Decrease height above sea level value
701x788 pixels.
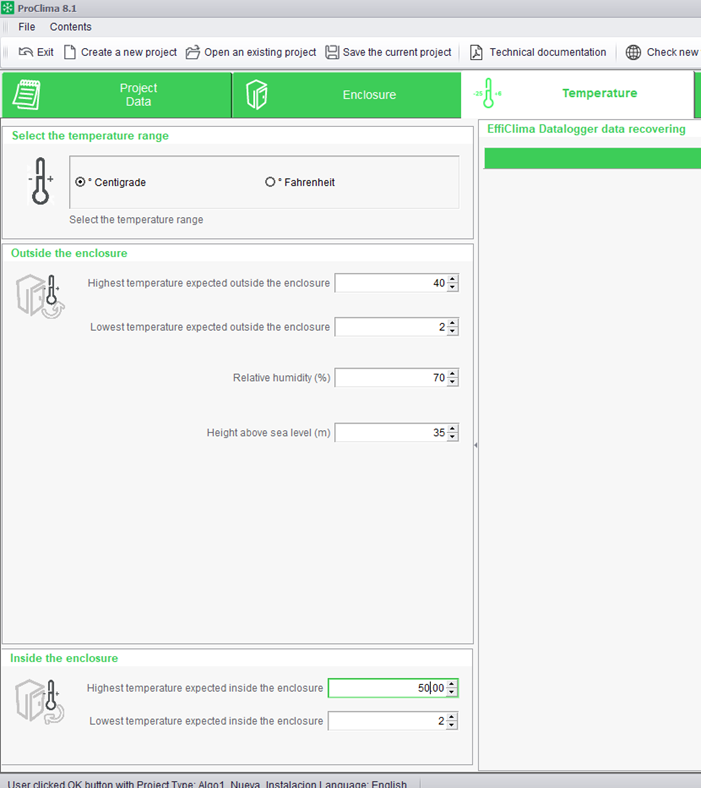tap(453, 437)
